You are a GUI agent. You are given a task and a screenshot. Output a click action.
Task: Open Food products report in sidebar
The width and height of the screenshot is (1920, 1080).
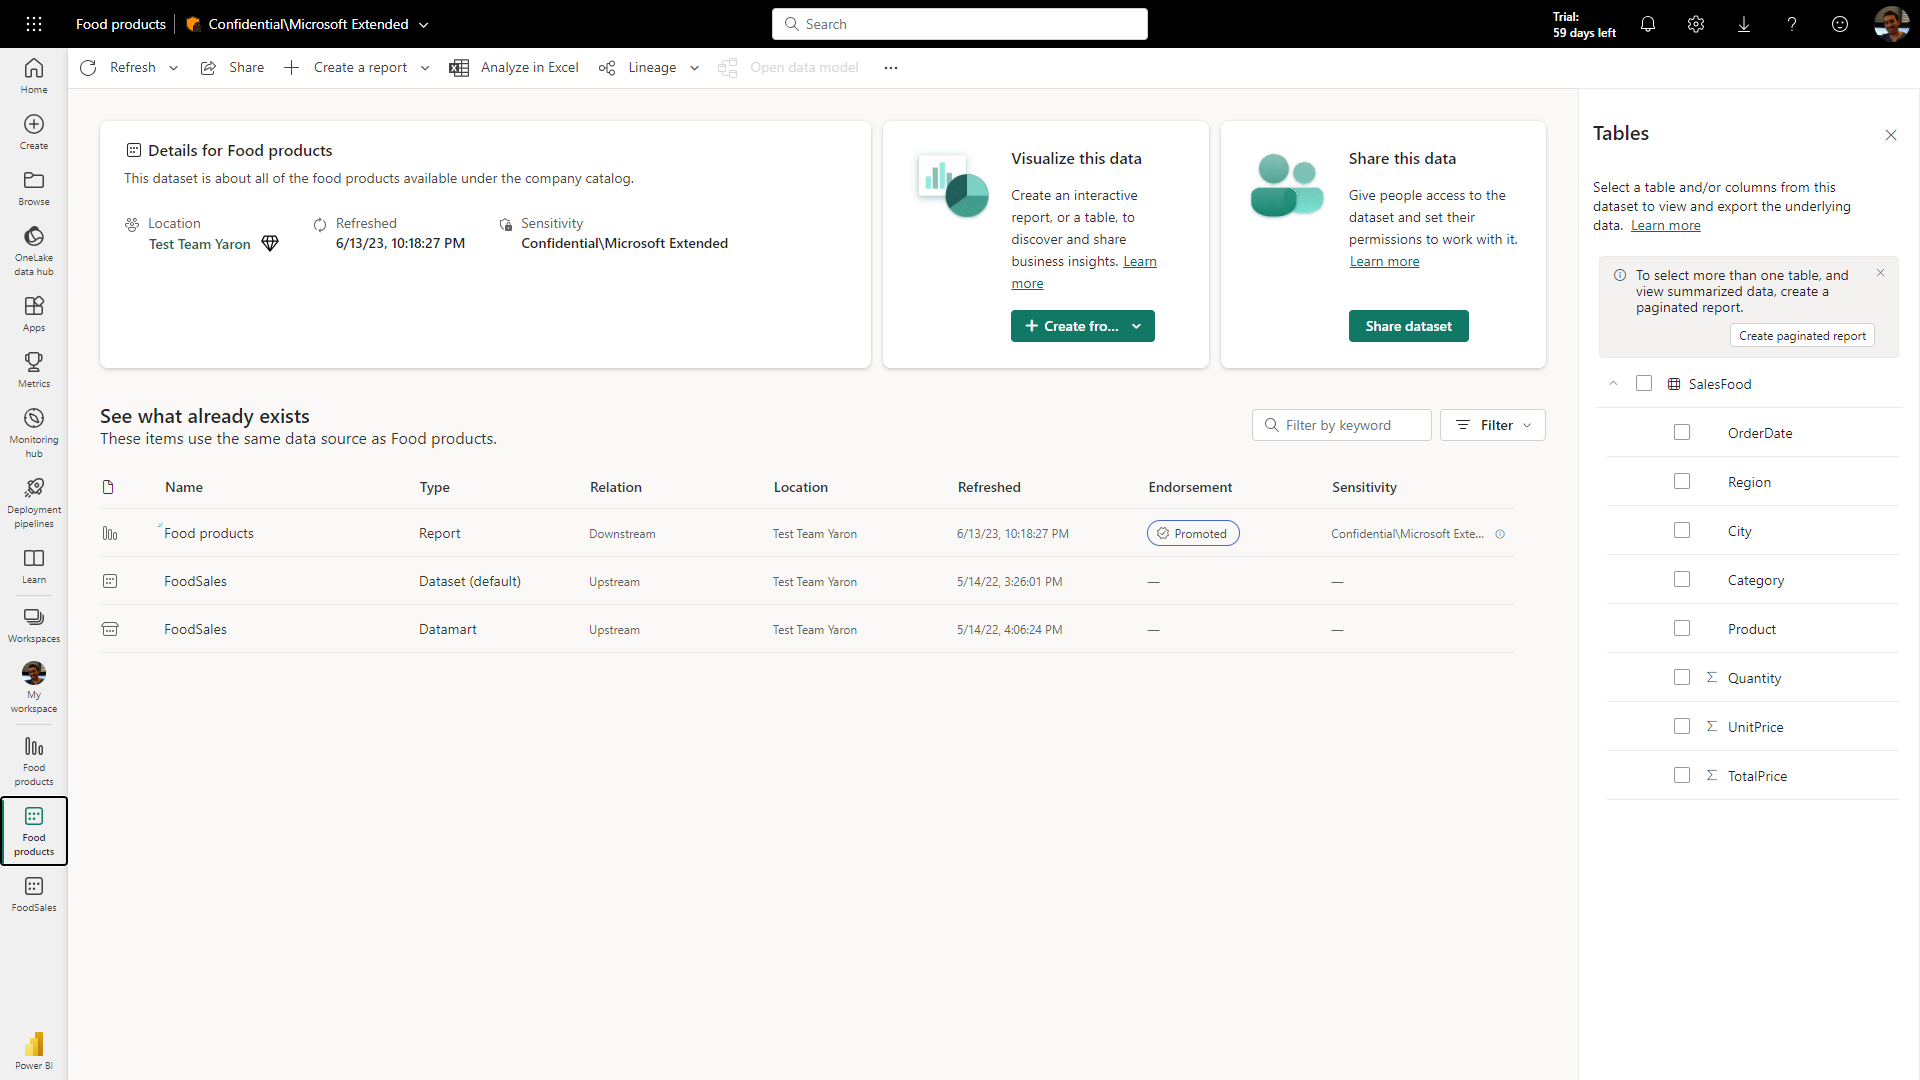(34, 761)
